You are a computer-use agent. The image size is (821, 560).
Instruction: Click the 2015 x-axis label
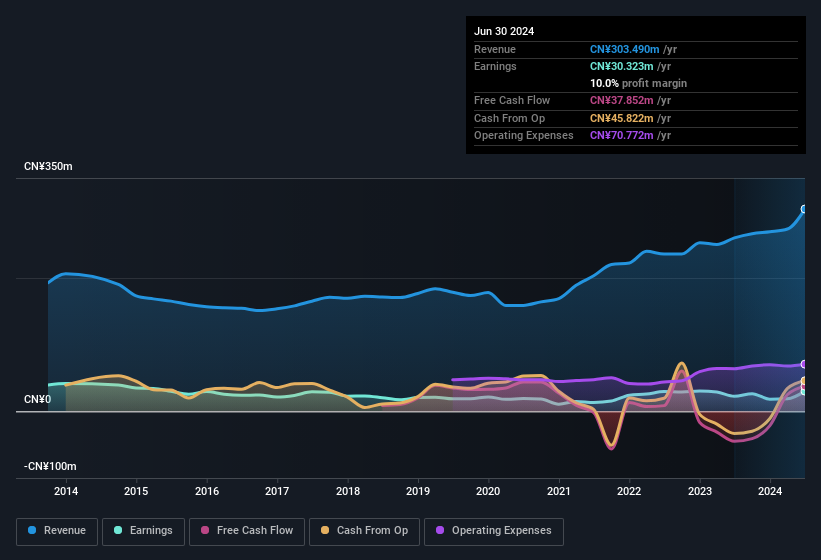pyautogui.click(x=136, y=491)
